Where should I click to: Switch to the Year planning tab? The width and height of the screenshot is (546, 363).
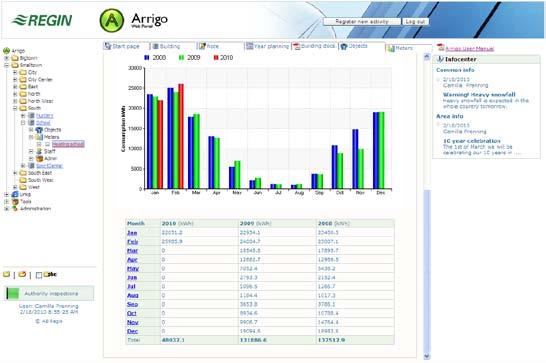268,46
